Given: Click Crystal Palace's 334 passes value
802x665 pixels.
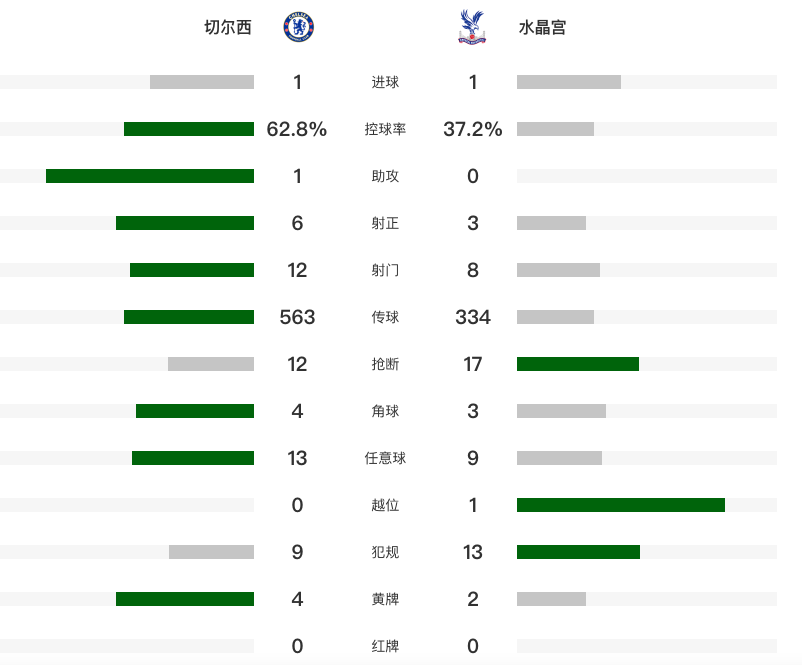Looking at the screenshot, I should pos(473,317).
